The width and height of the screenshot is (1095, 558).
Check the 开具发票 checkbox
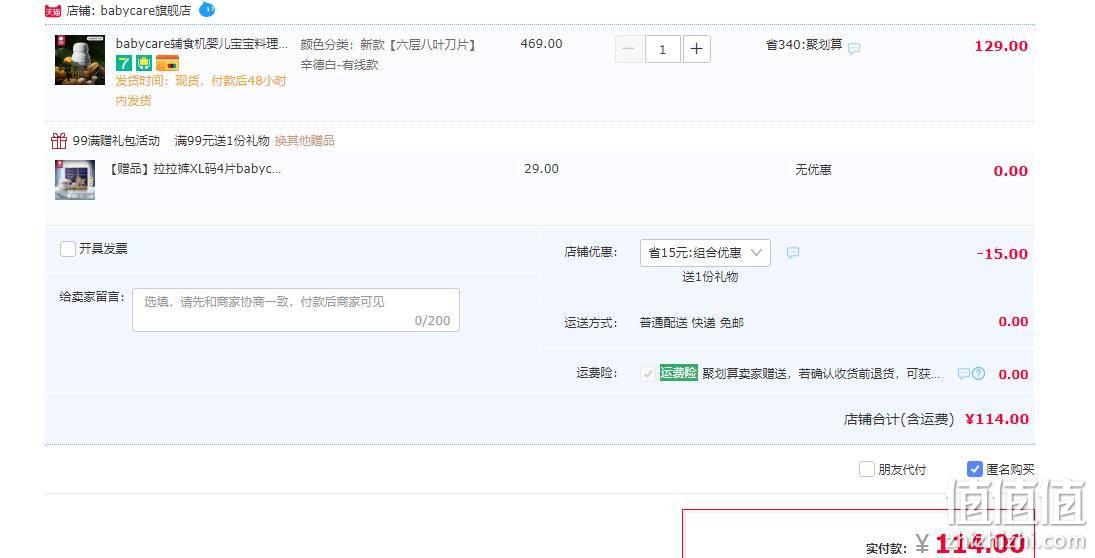tap(68, 249)
